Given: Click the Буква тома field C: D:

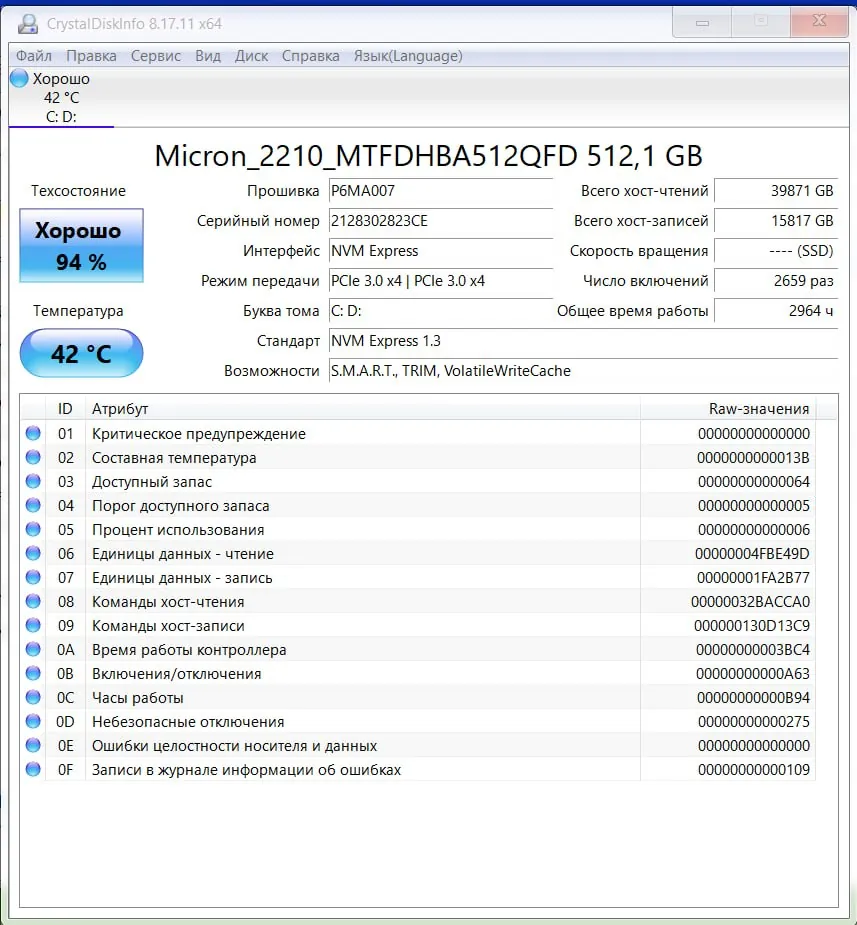Looking at the screenshot, I should (441, 311).
